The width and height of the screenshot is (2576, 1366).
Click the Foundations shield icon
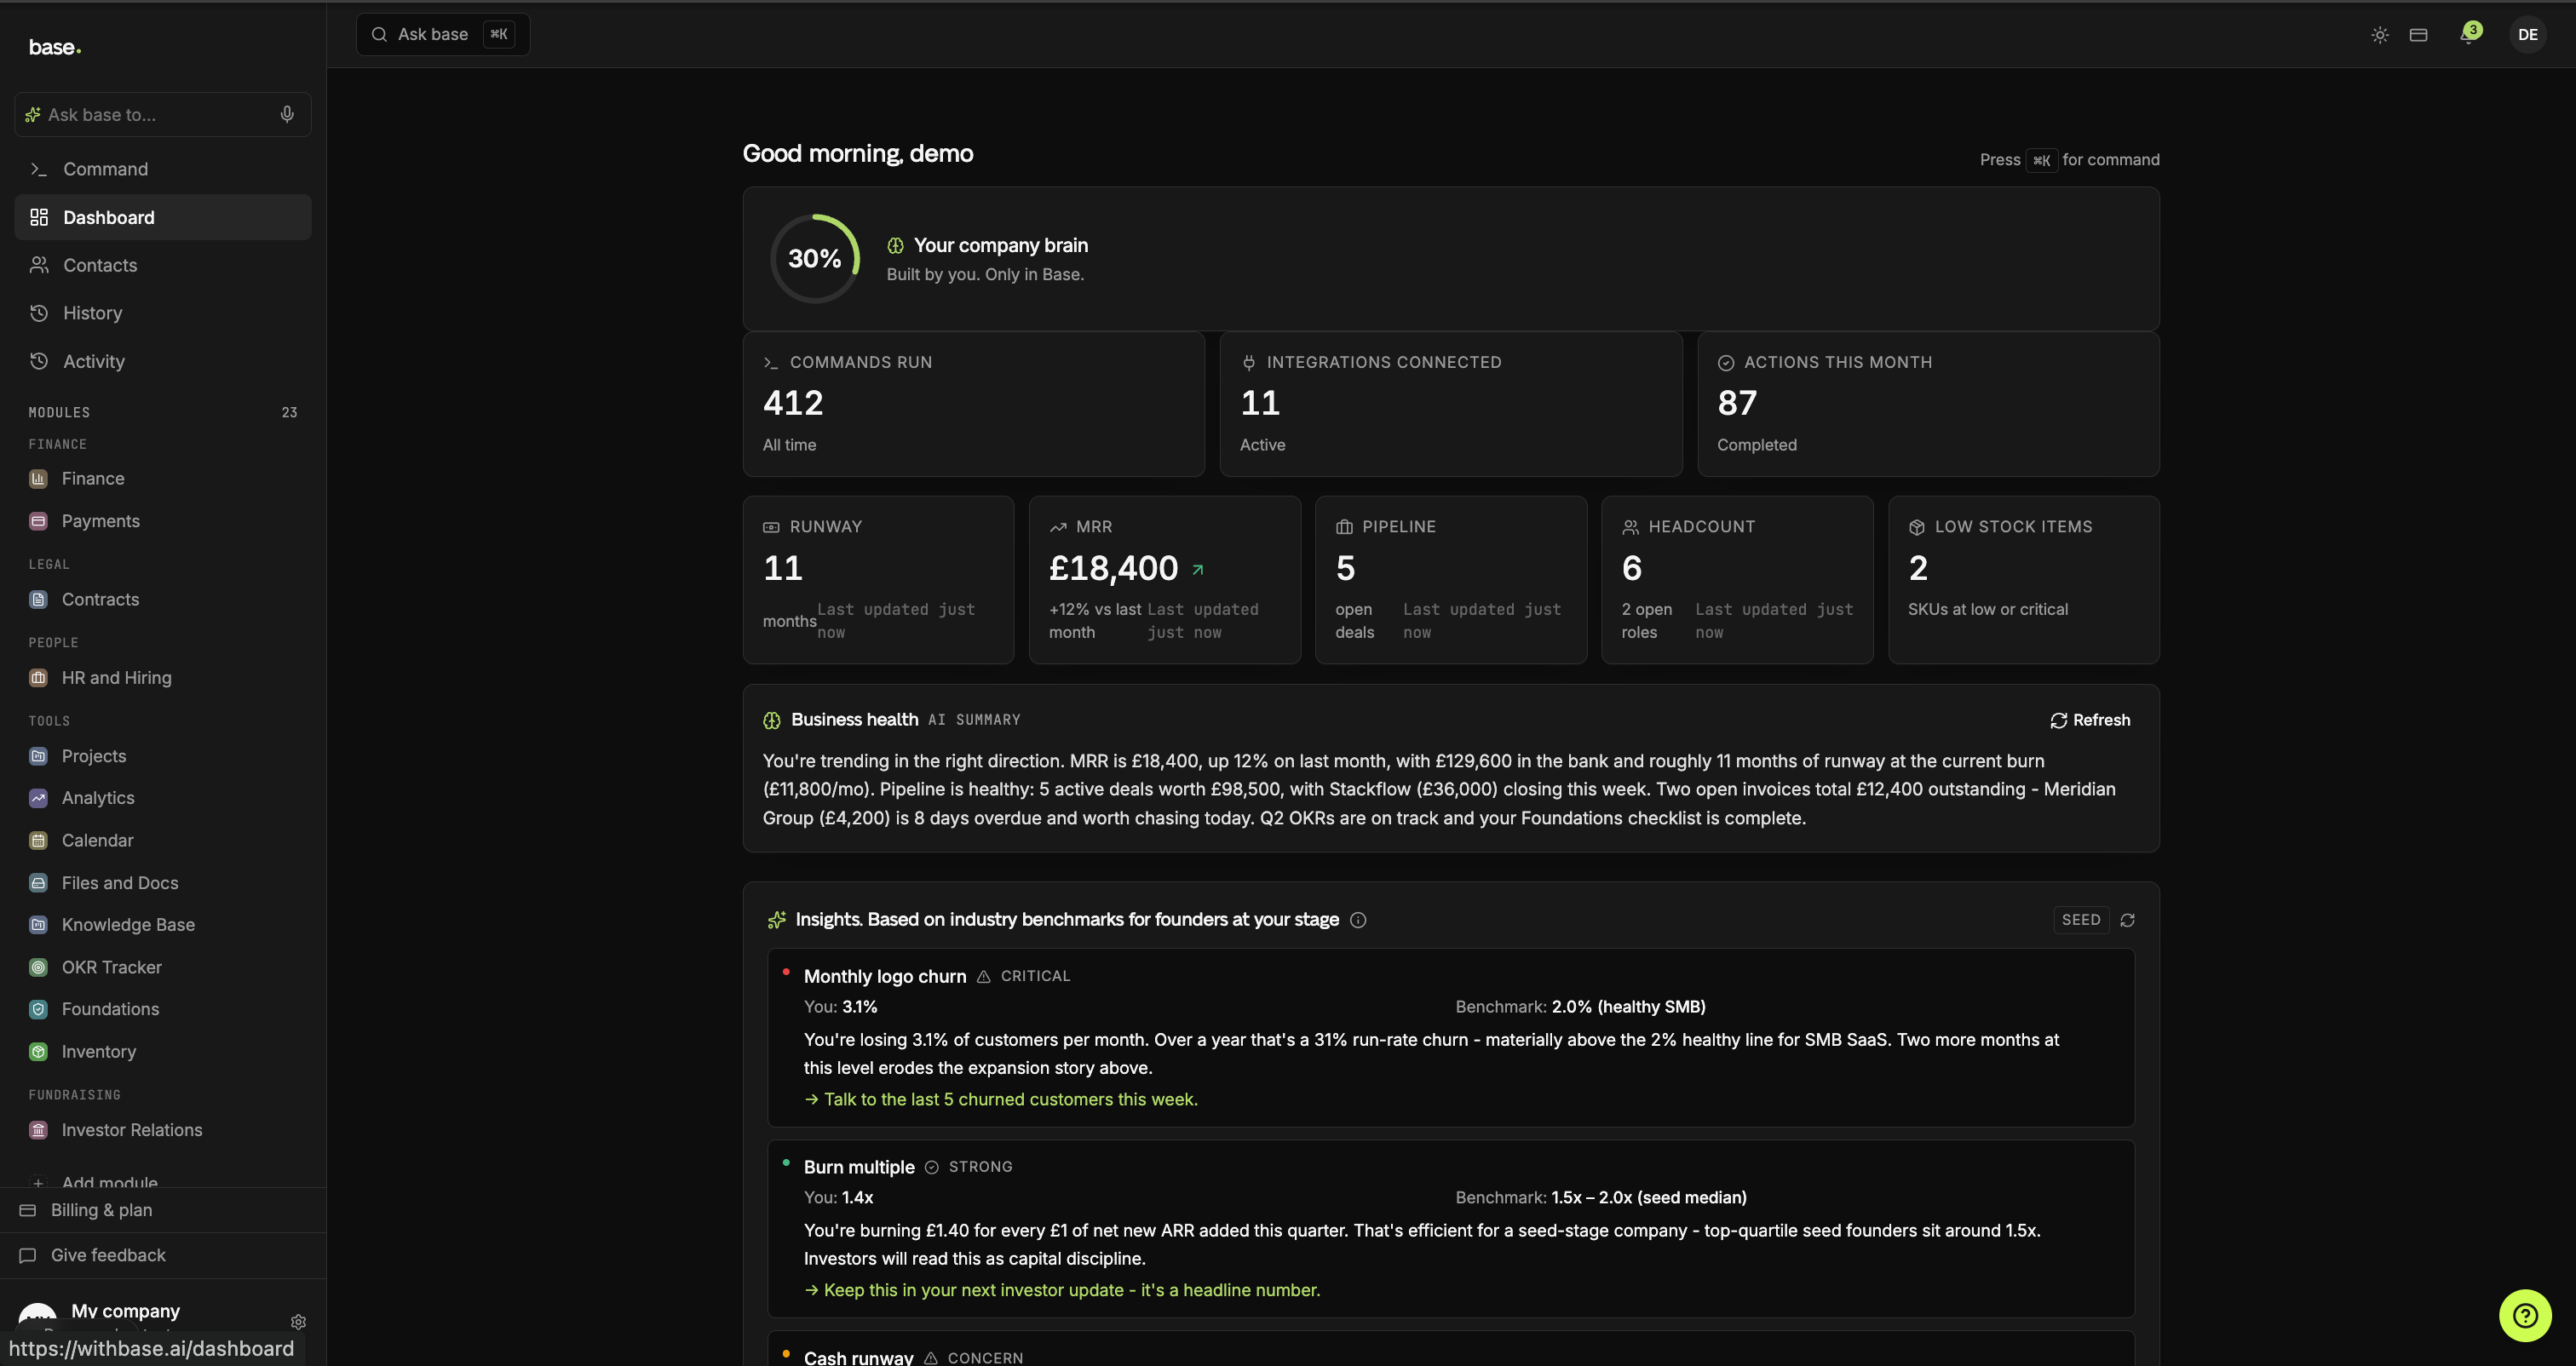[38, 1009]
